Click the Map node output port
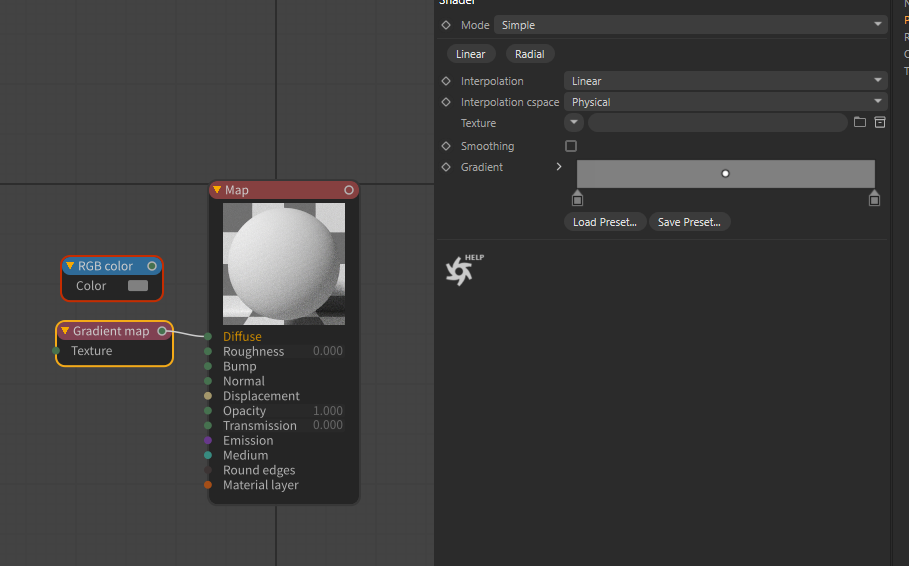Image resolution: width=909 pixels, height=566 pixels. coord(348,190)
